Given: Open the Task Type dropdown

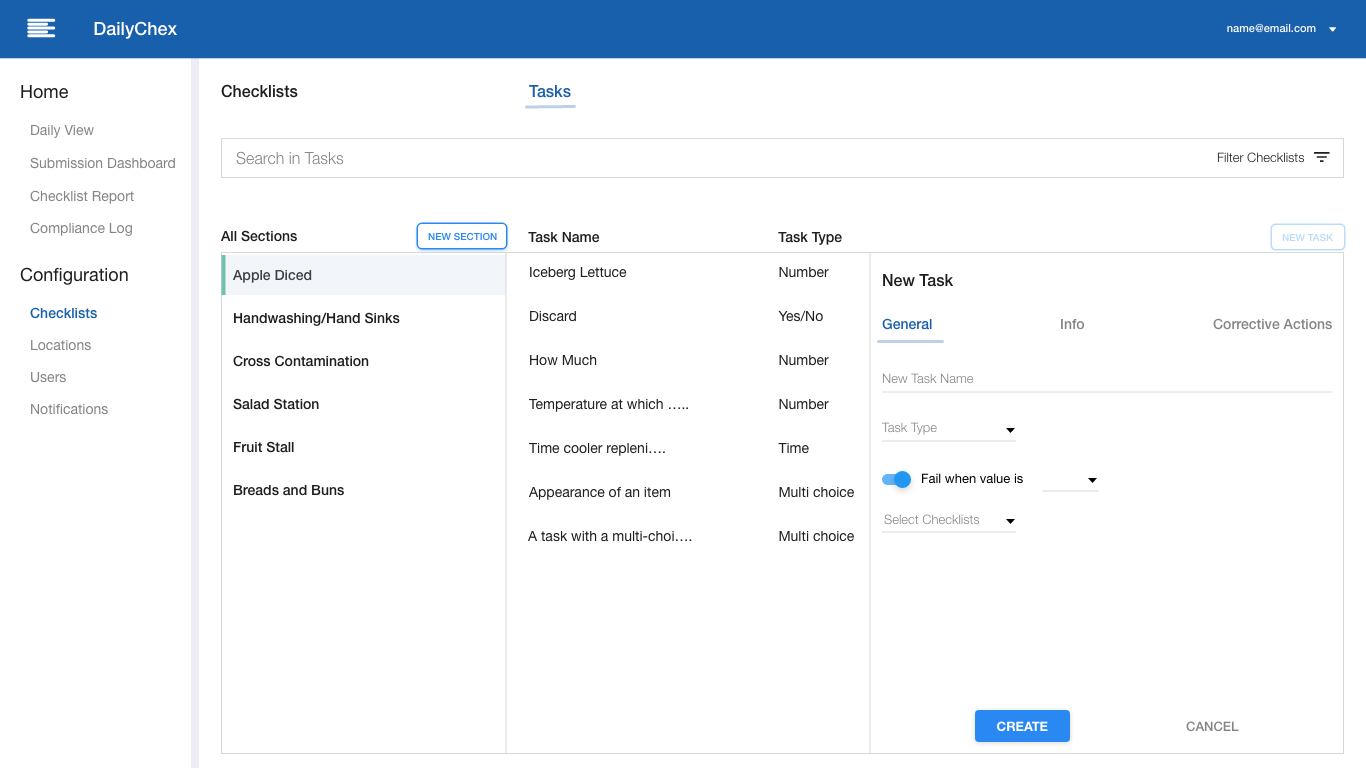Looking at the screenshot, I should [x=949, y=428].
